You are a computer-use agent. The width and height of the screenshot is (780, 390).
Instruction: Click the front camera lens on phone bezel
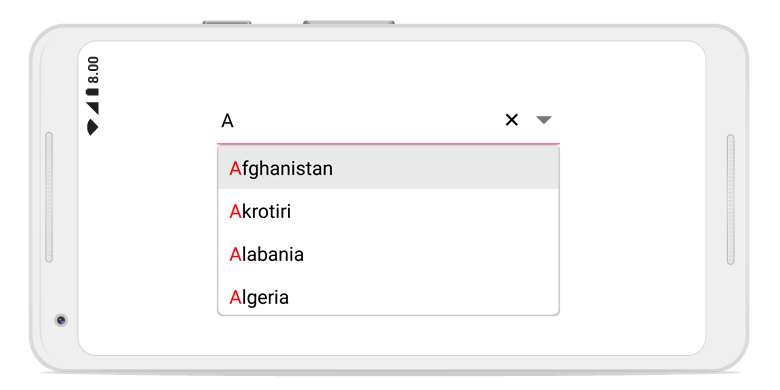[61, 320]
